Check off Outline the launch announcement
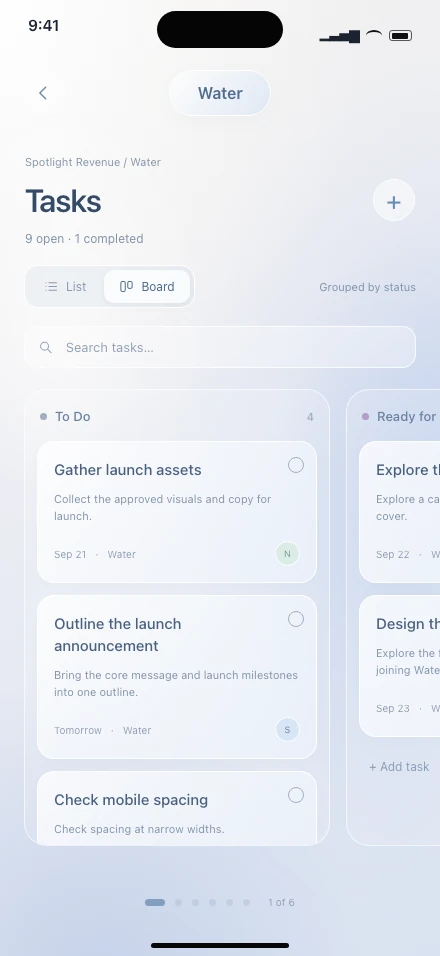The height and width of the screenshot is (956, 440). click(x=296, y=619)
